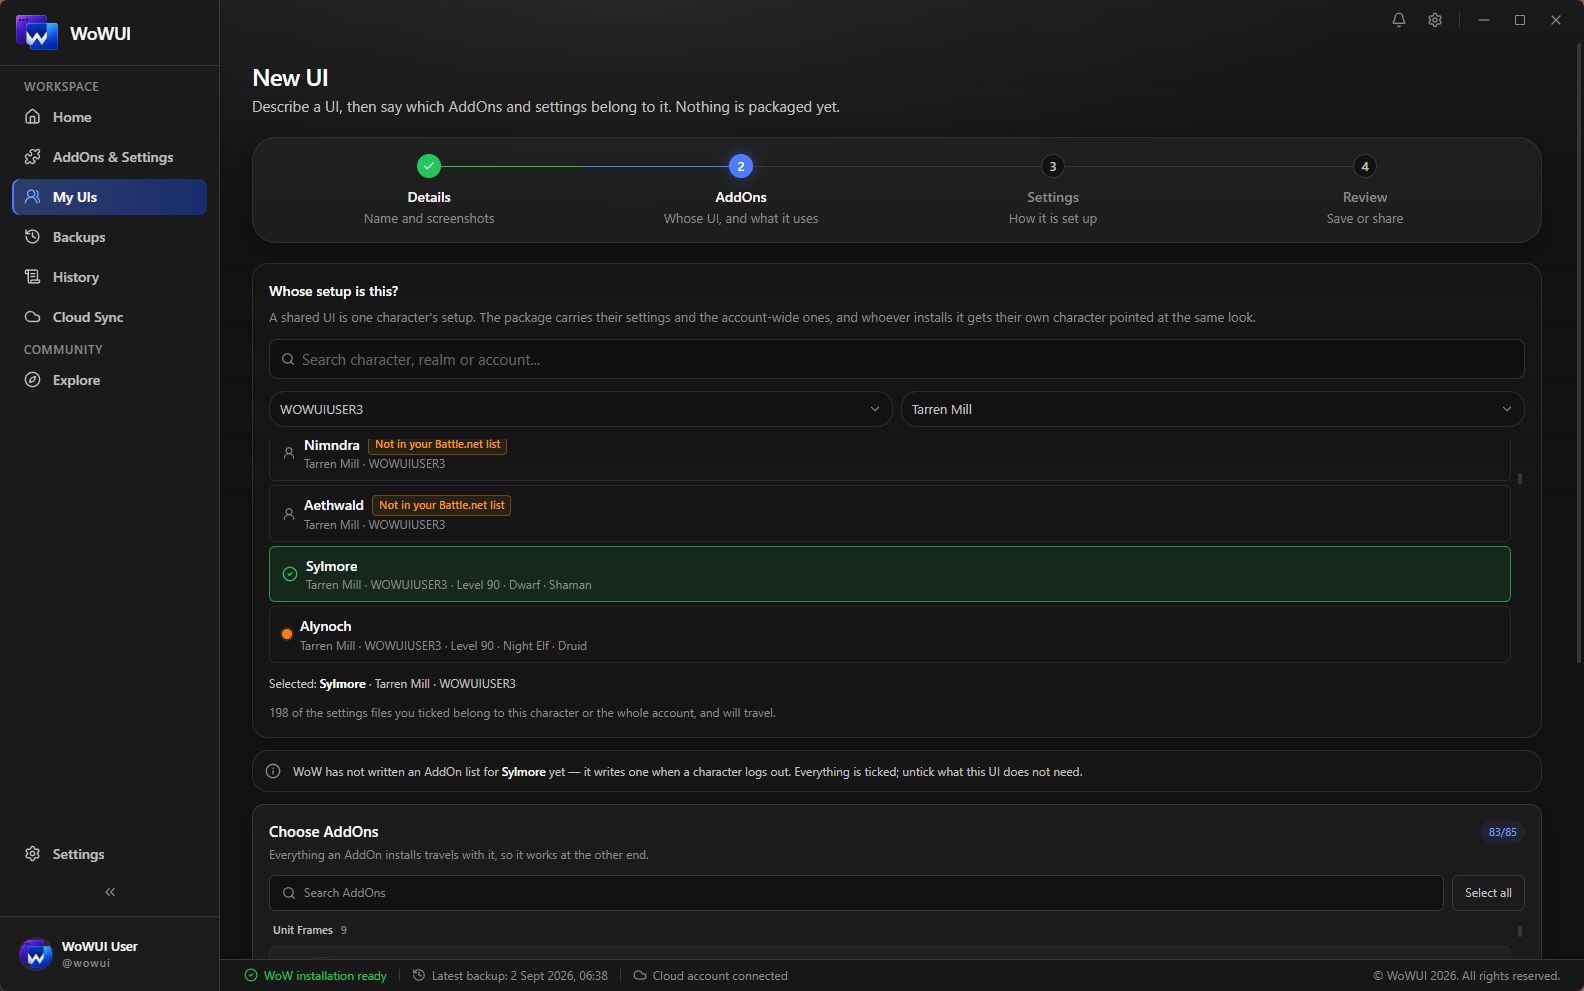This screenshot has width=1584, height=991.
Task: Click the character list scrollbar thumb
Action: pyautogui.click(x=1520, y=479)
